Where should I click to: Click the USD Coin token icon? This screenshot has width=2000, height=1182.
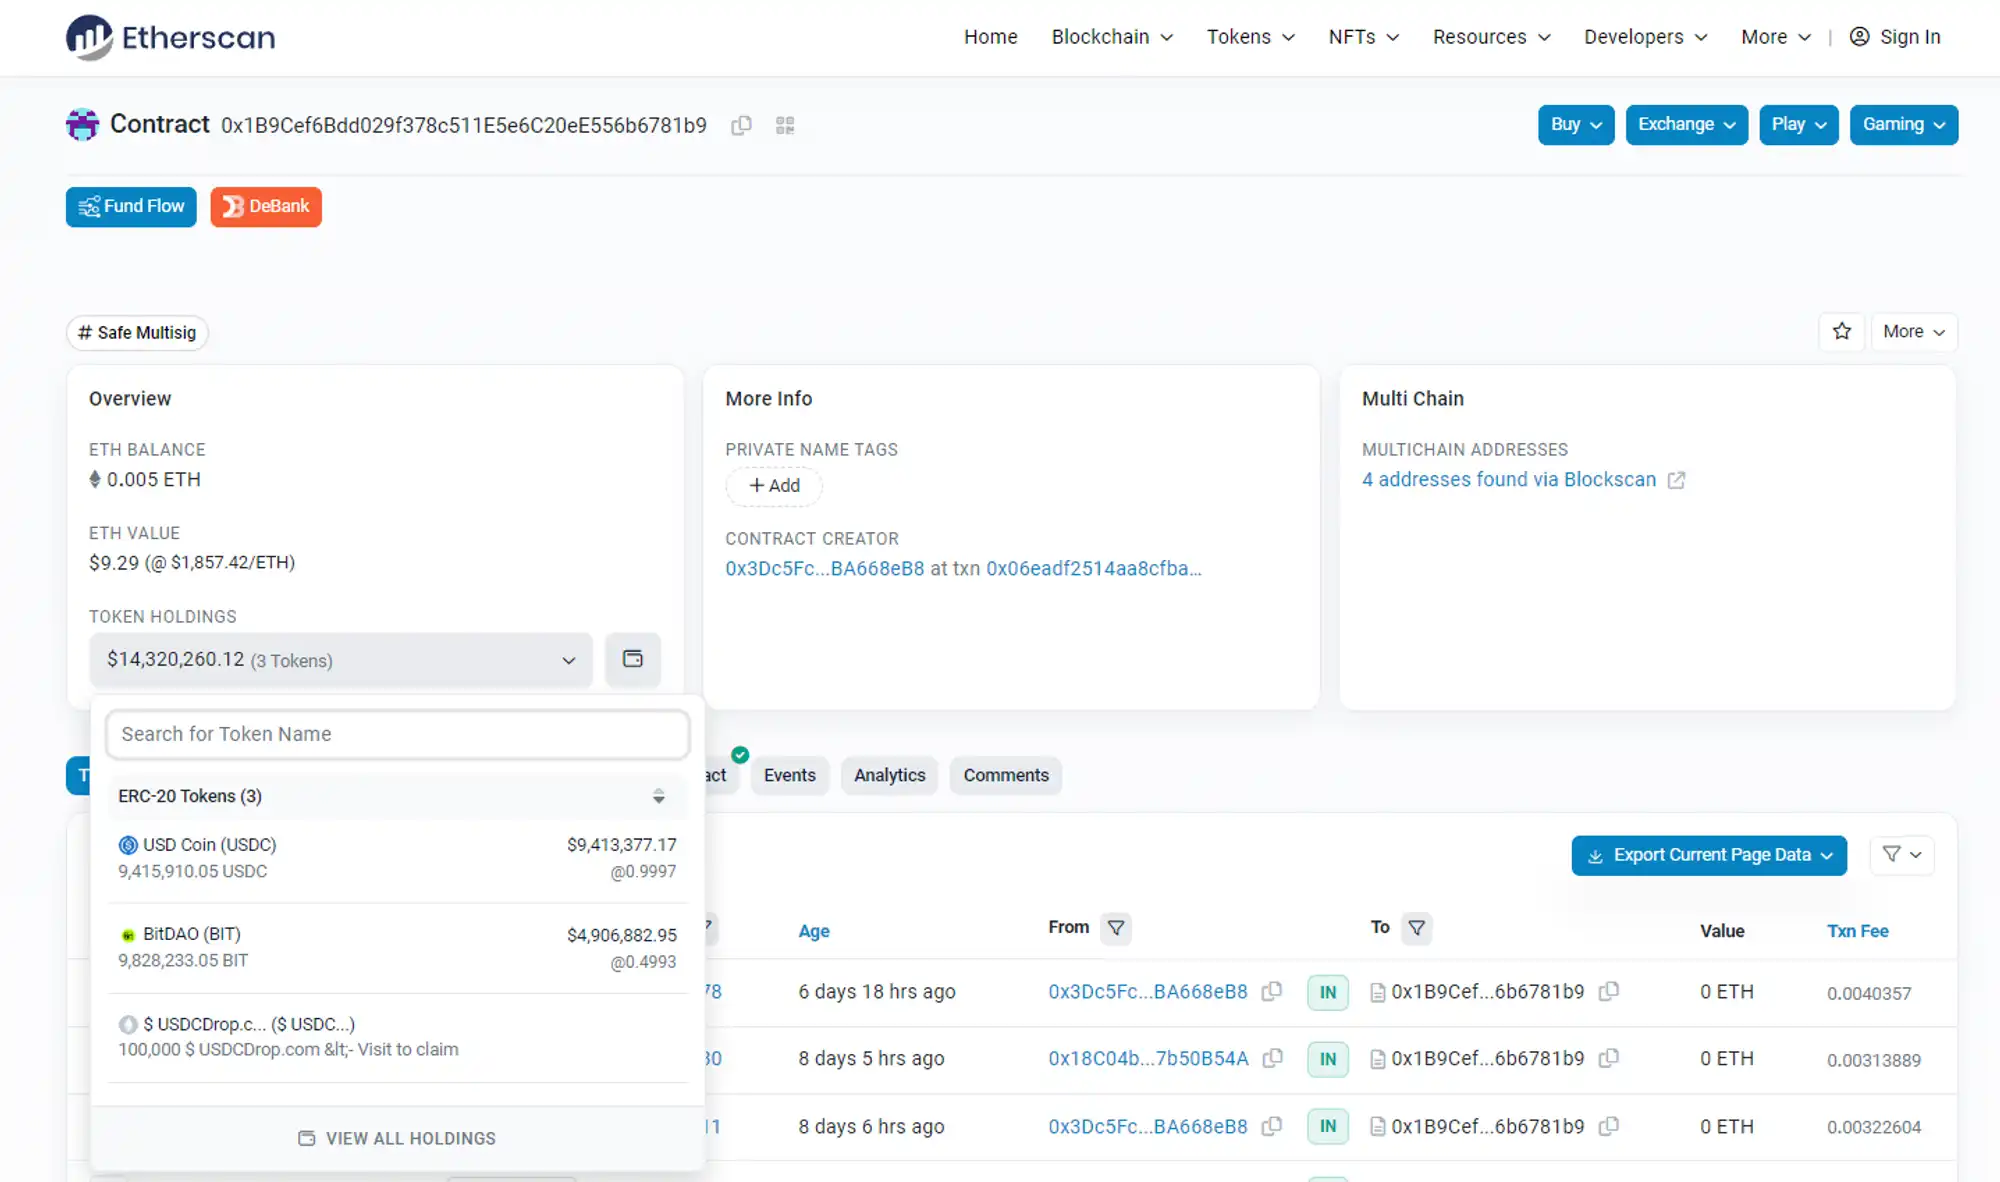pyautogui.click(x=128, y=845)
